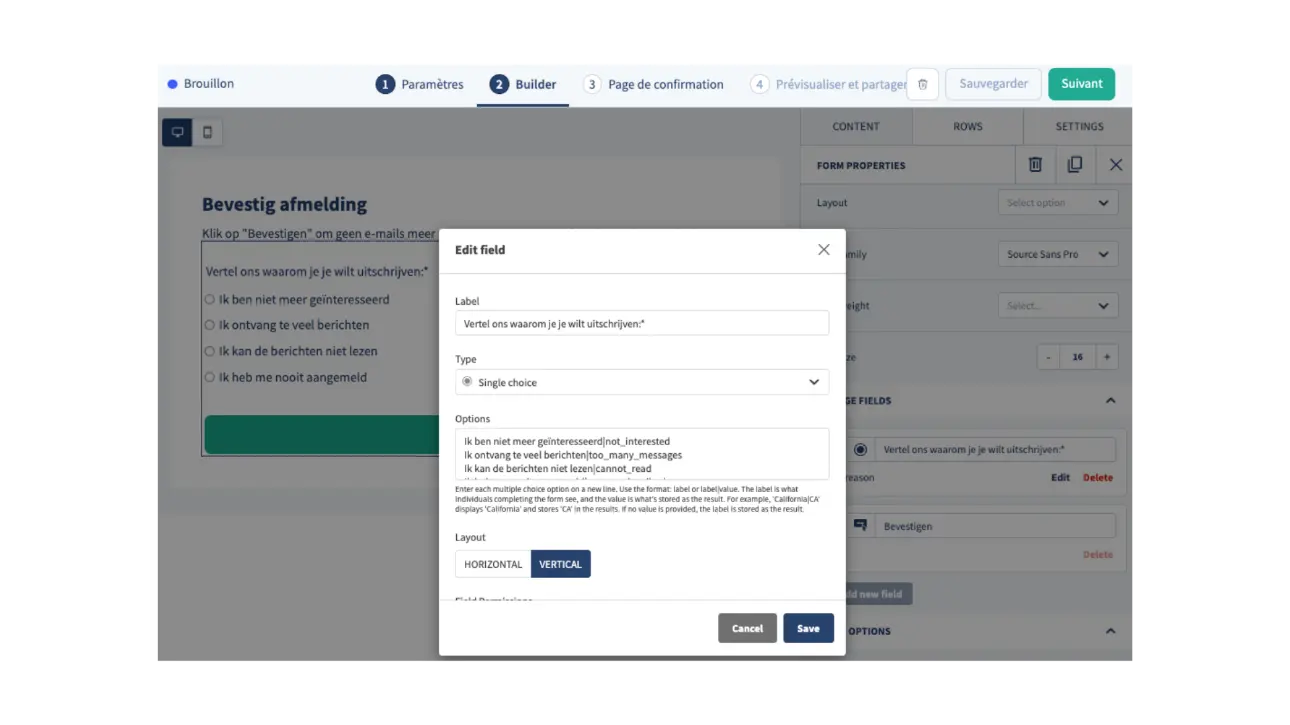Click the Bevestigen button field icon

(x=860, y=526)
